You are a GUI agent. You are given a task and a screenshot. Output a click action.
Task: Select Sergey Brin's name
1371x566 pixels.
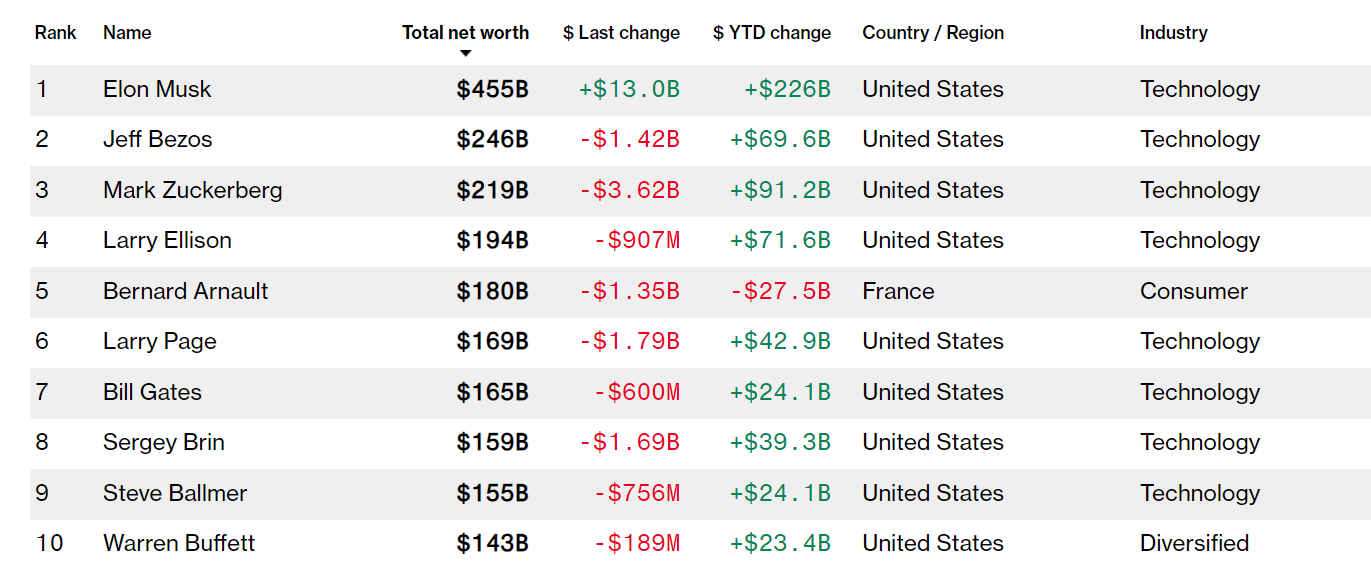click(x=163, y=442)
